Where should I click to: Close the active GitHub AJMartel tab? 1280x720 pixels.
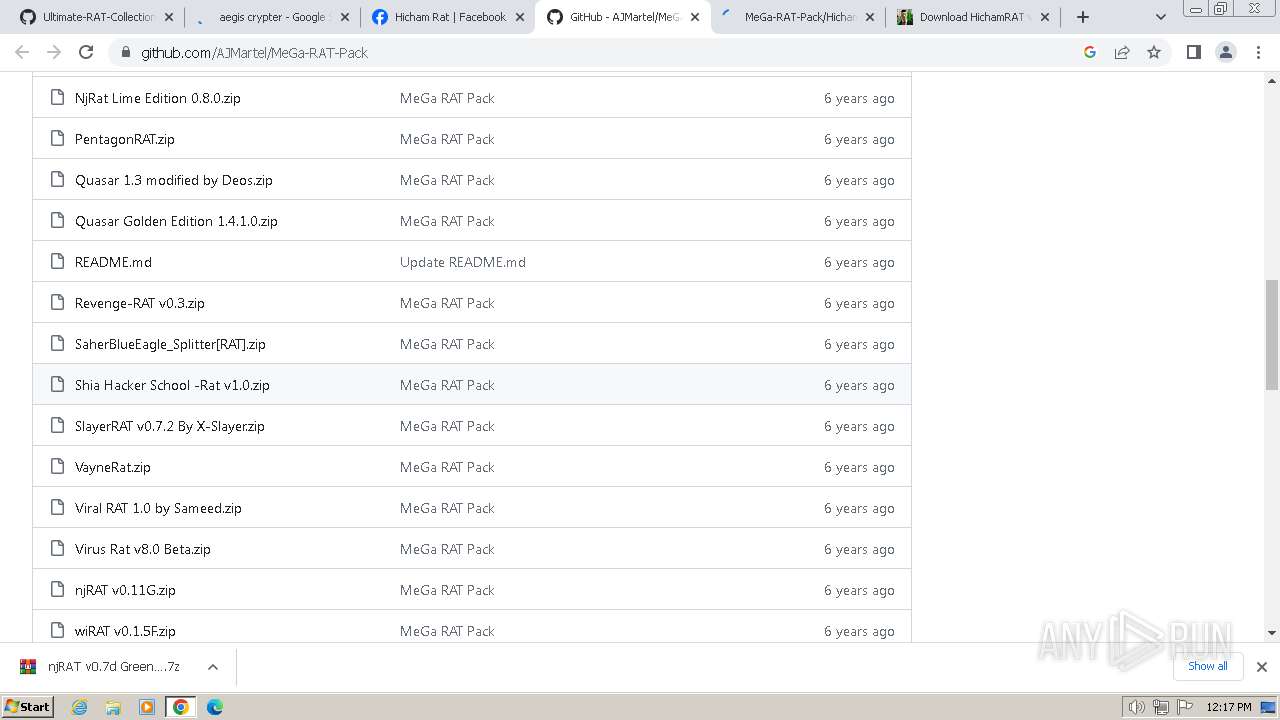coord(695,17)
